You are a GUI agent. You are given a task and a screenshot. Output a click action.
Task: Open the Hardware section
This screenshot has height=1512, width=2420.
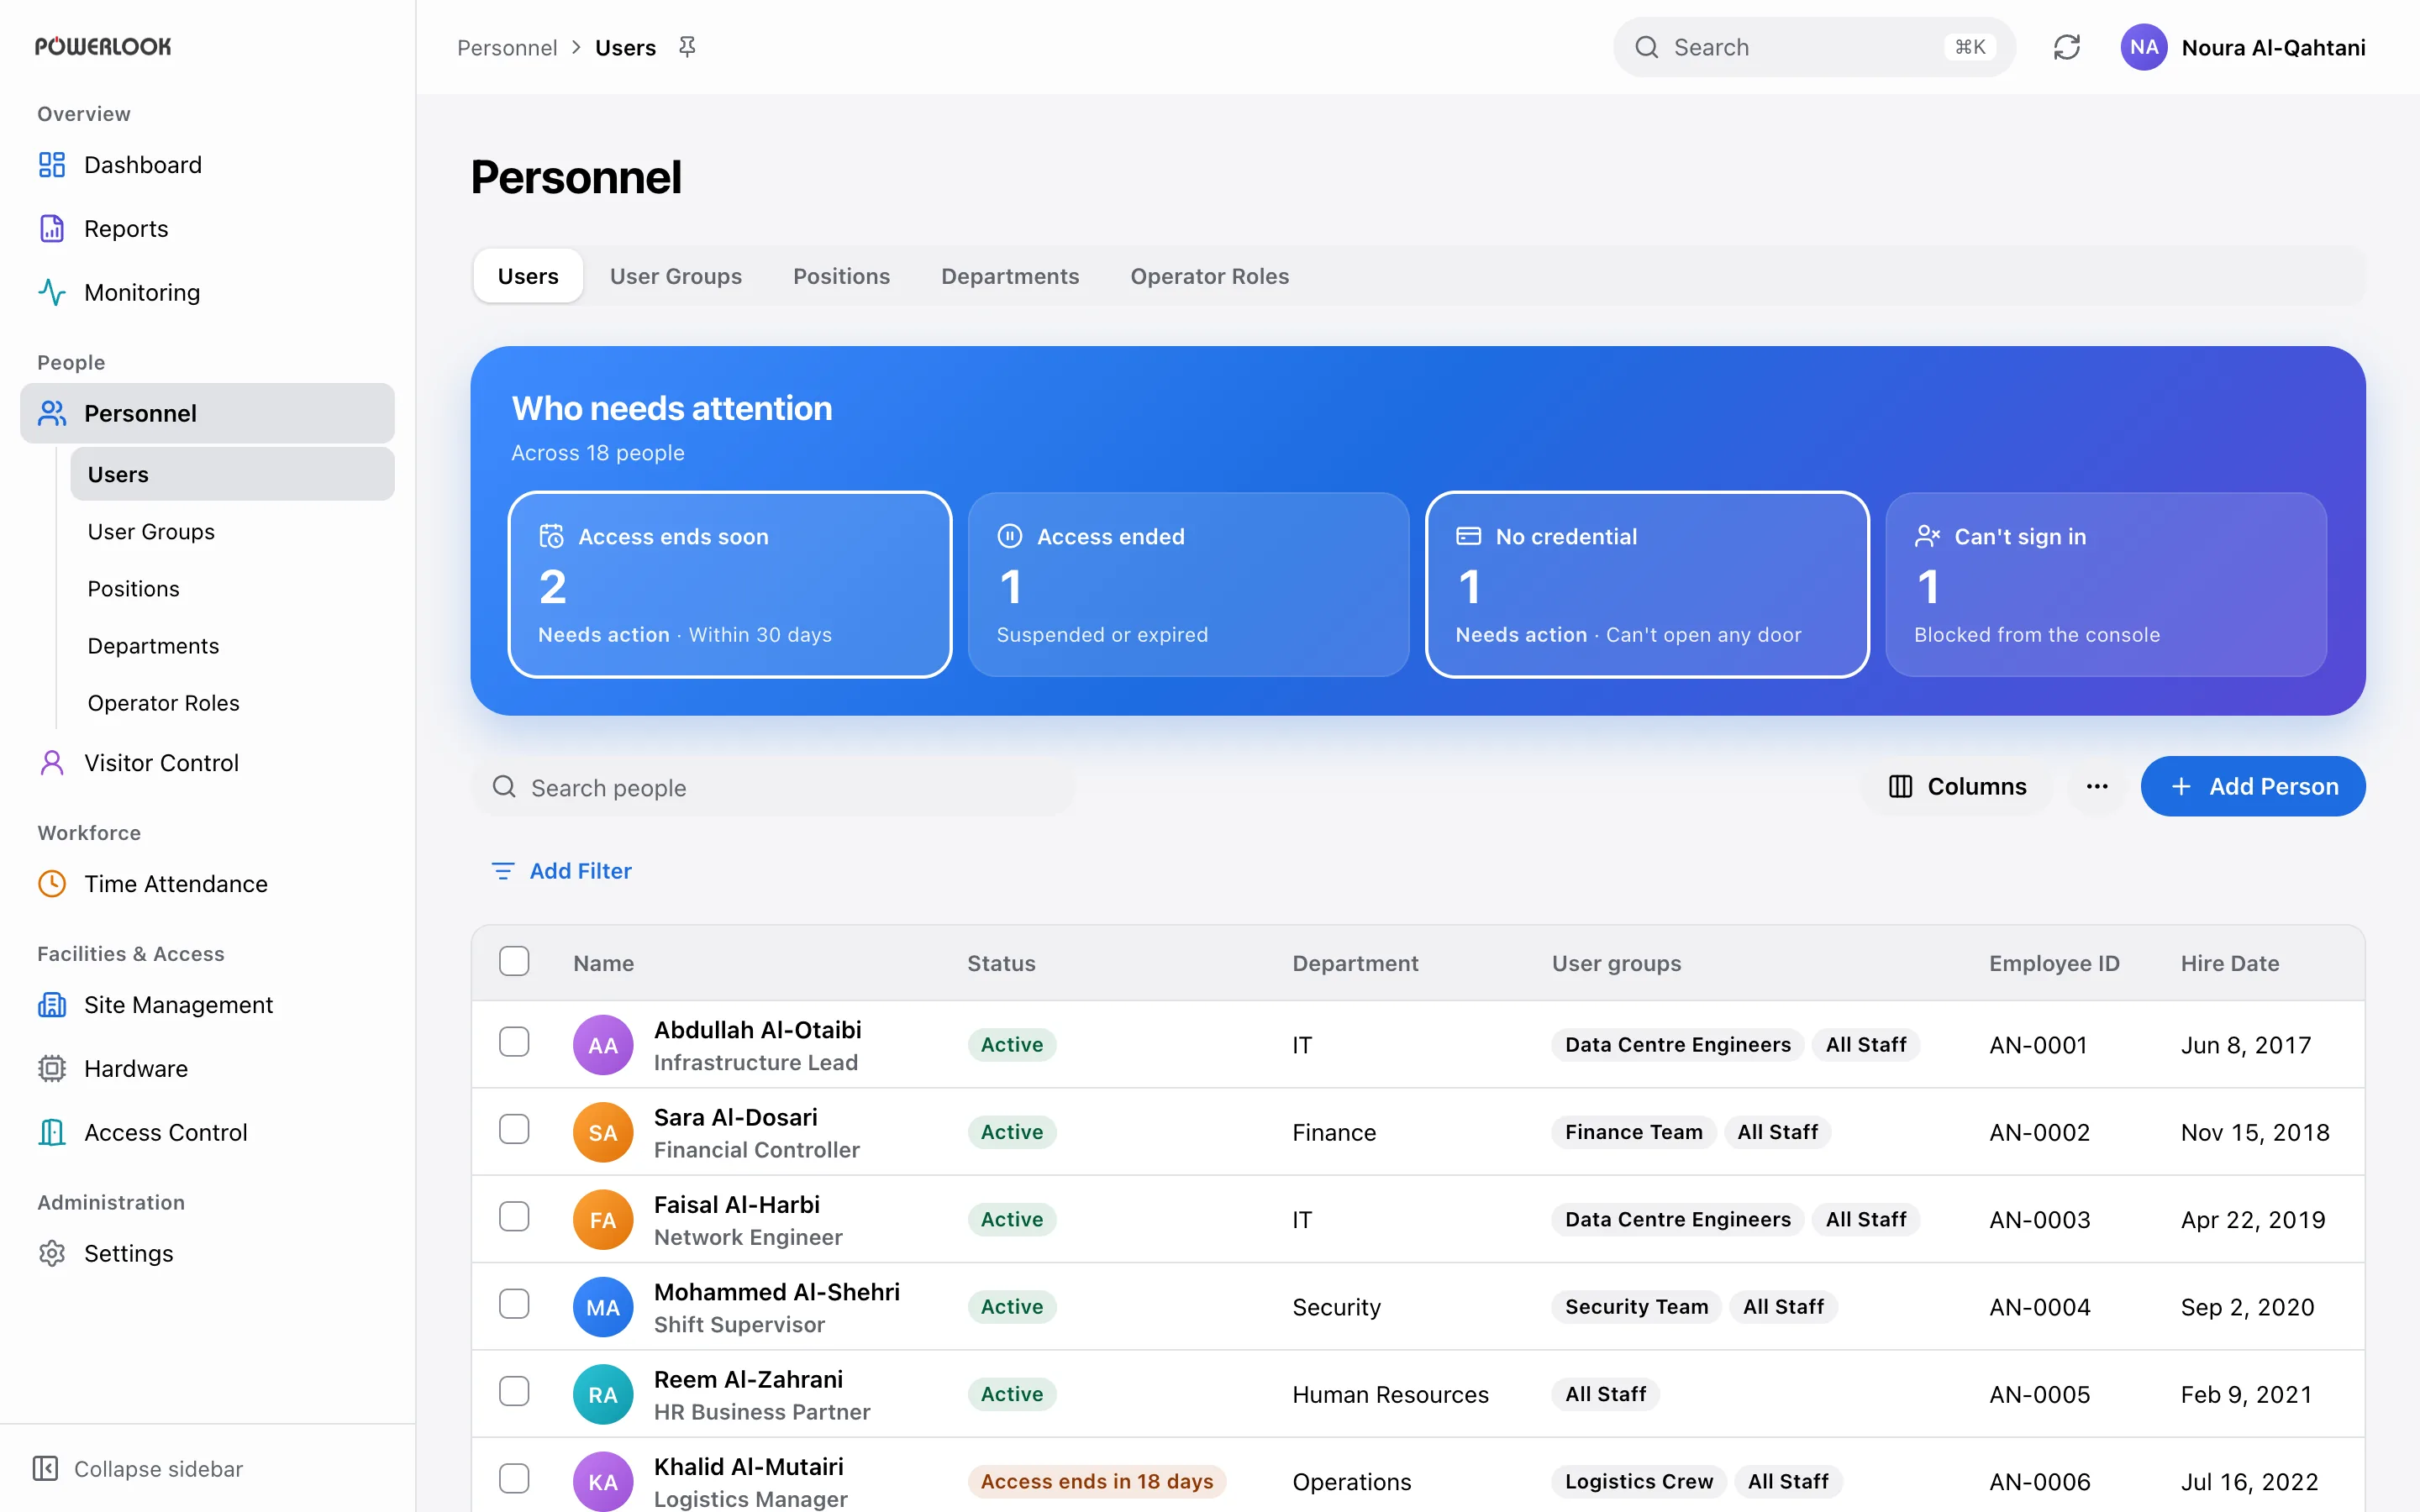coord(207,1069)
